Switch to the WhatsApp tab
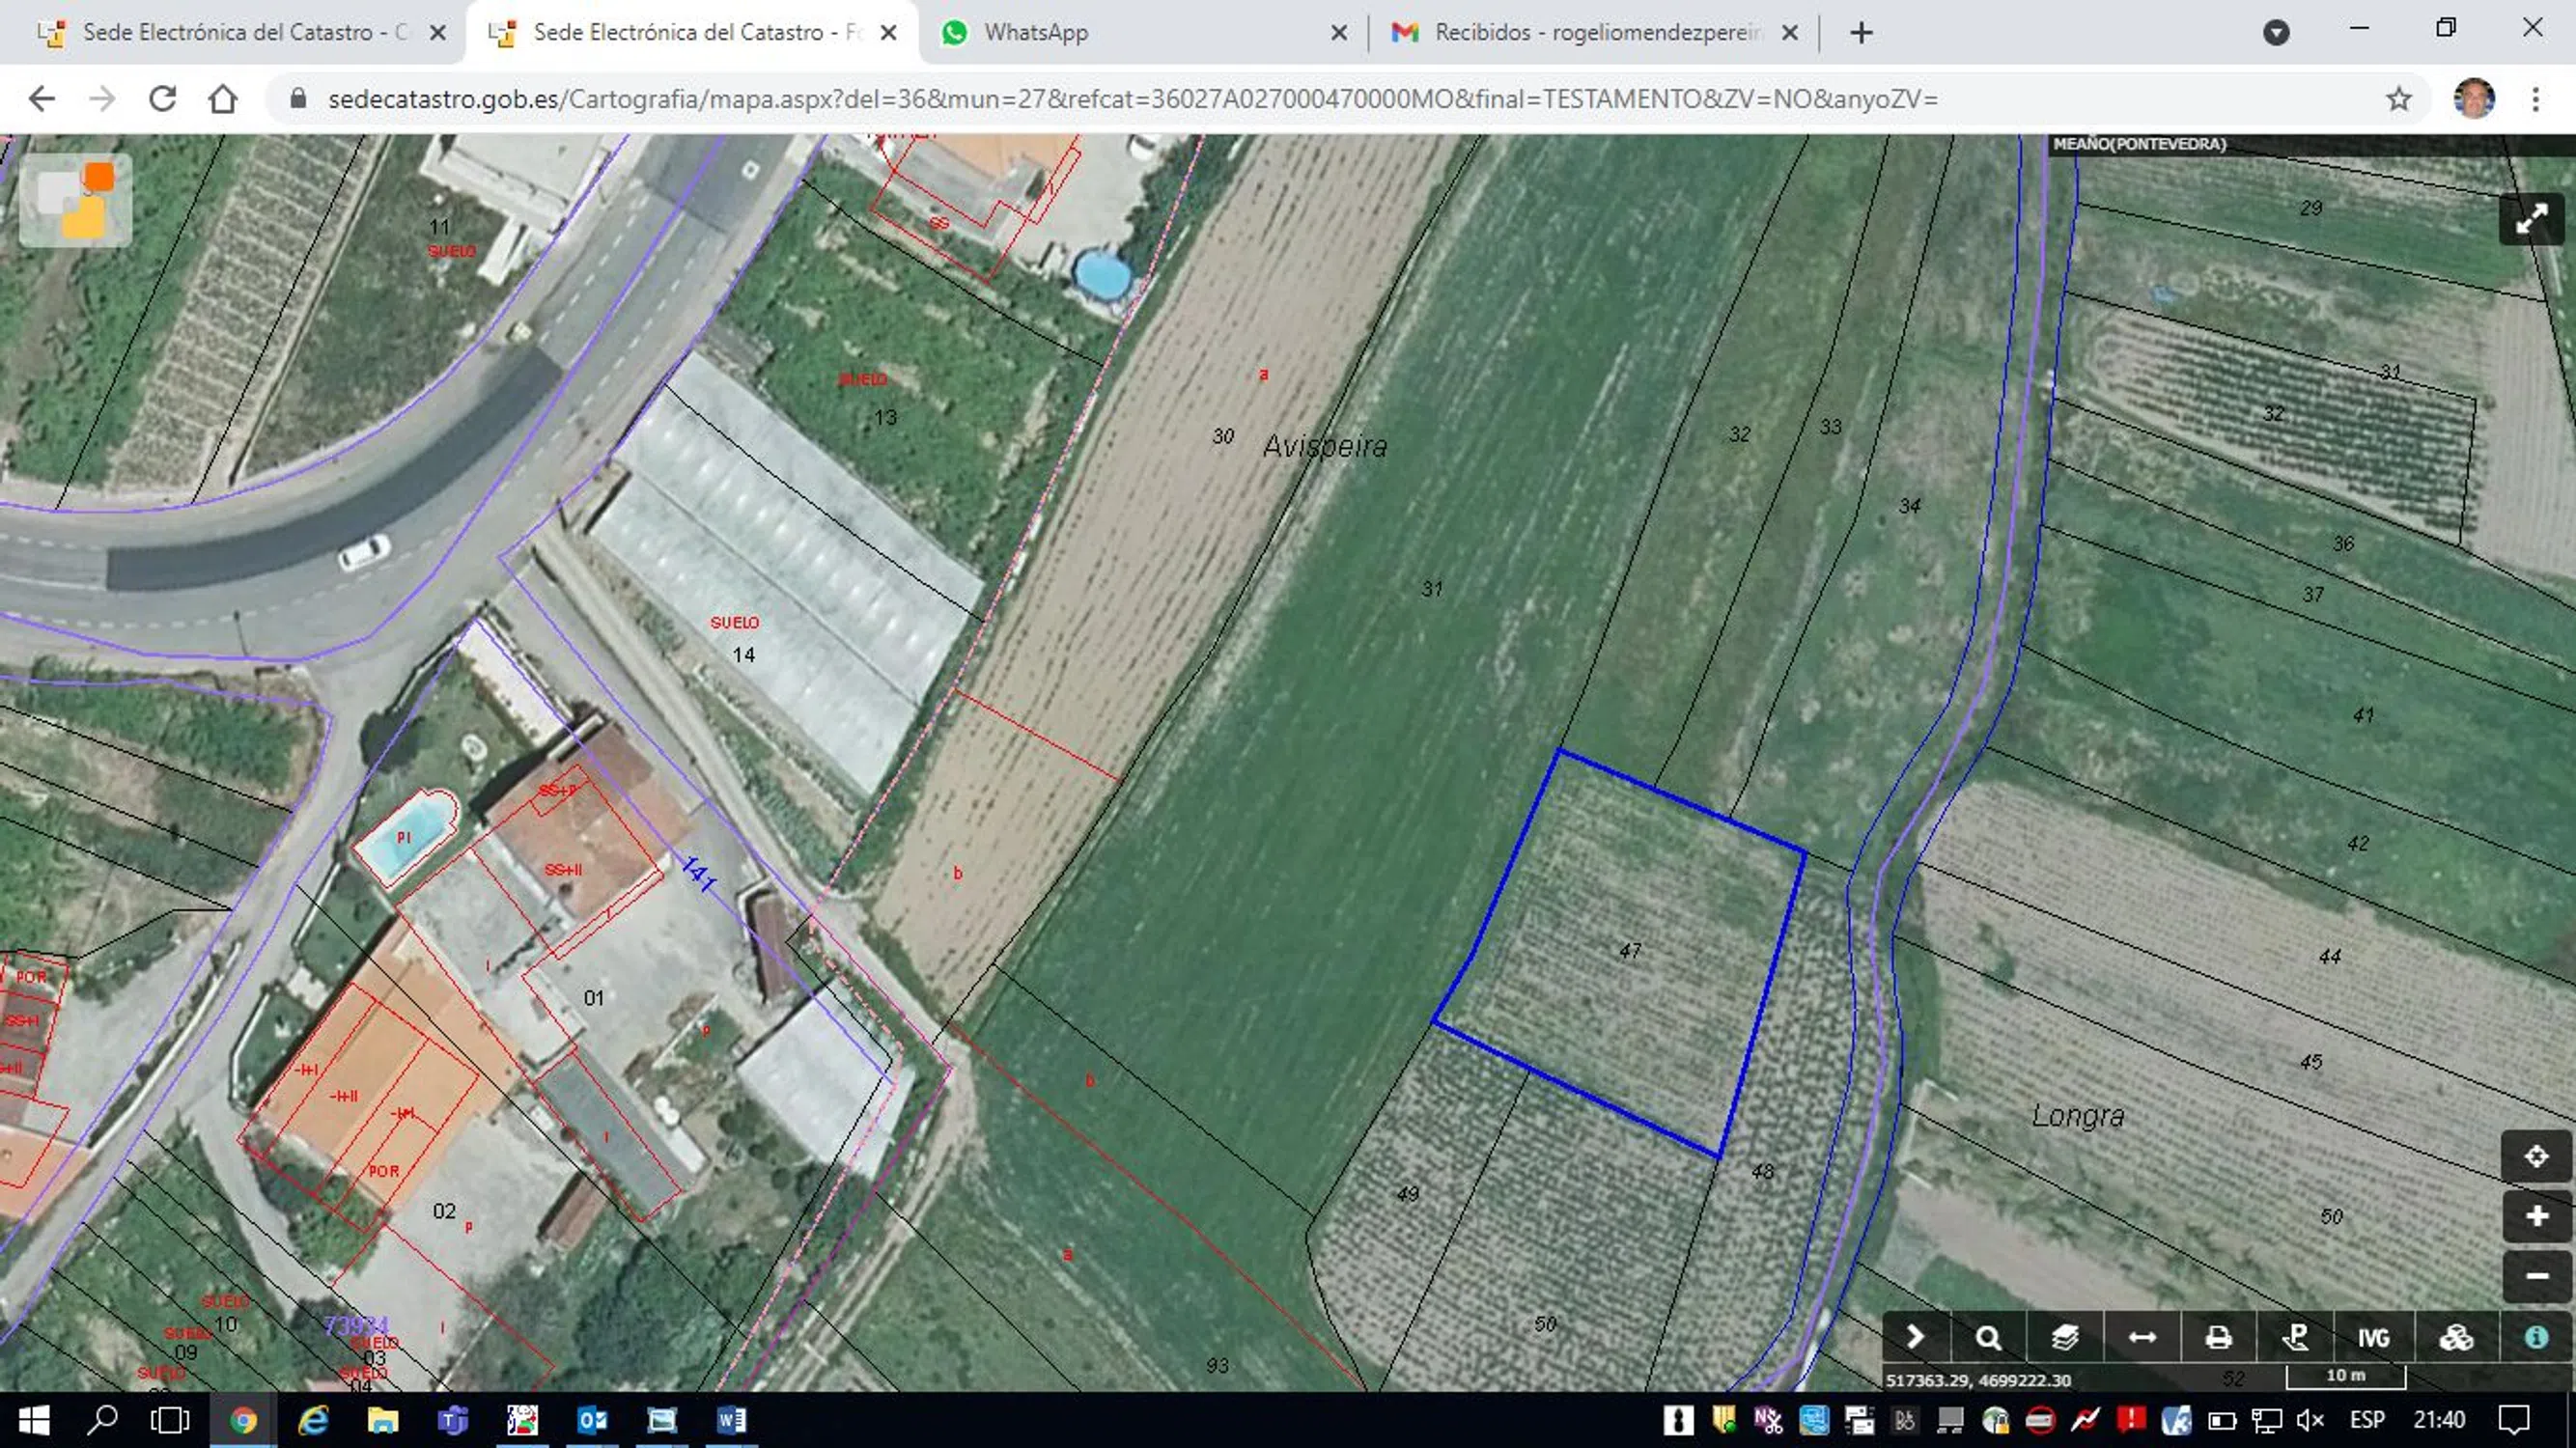 point(1036,33)
